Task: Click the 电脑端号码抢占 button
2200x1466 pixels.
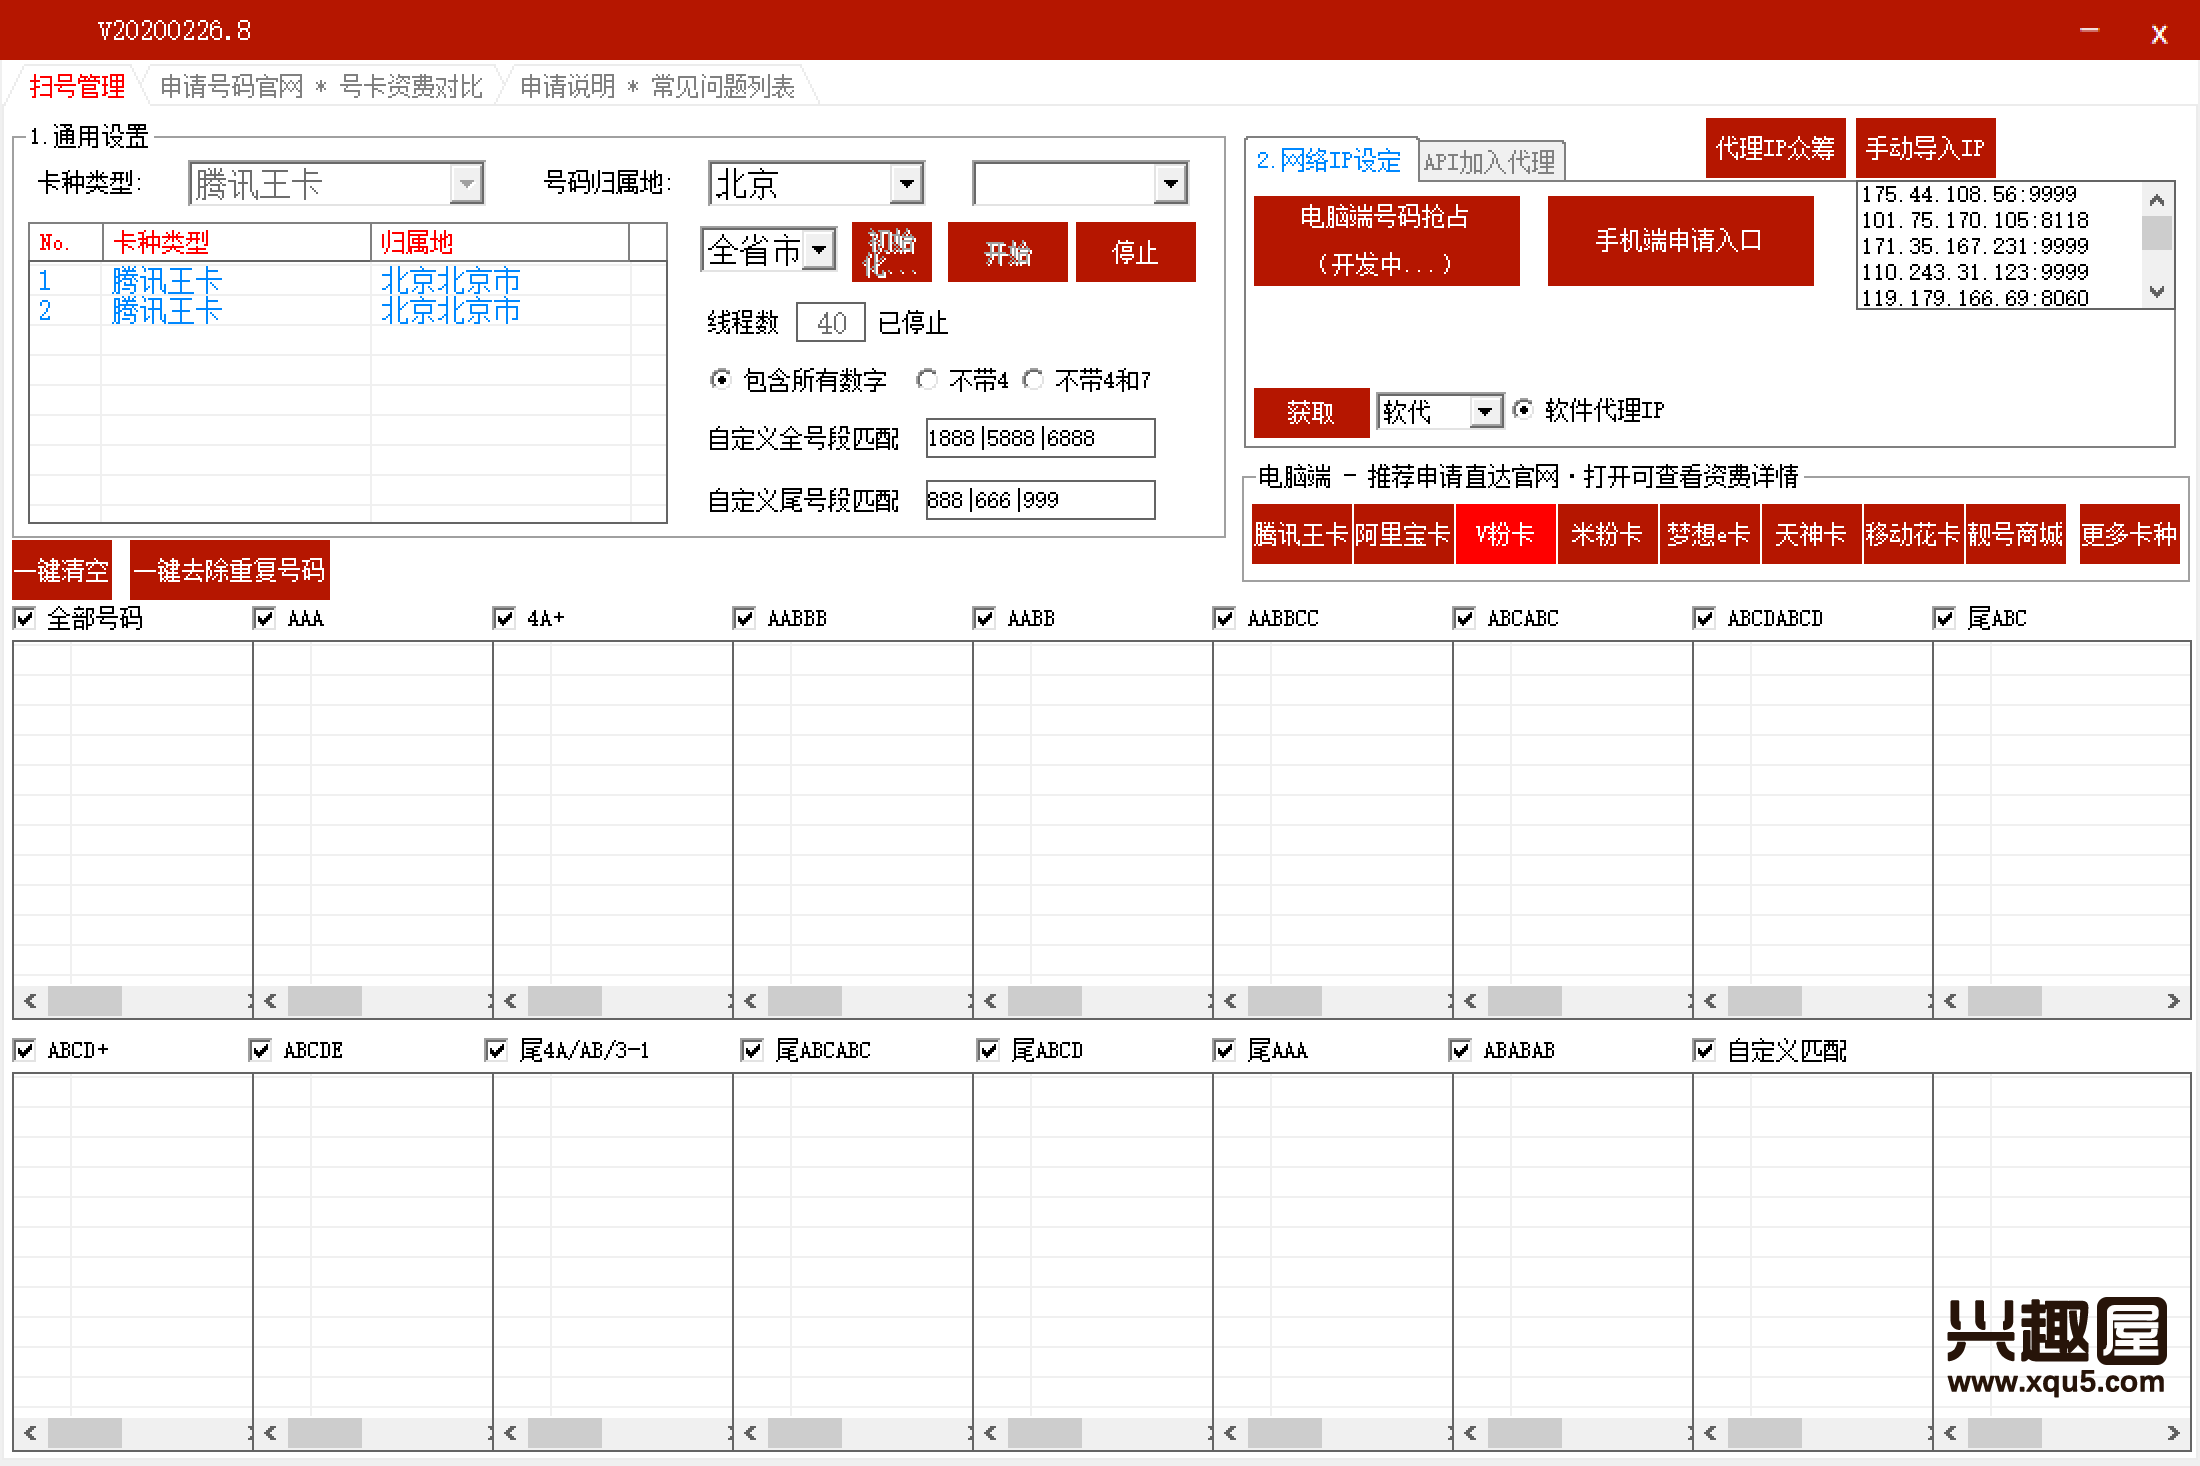Action: pos(1386,240)
